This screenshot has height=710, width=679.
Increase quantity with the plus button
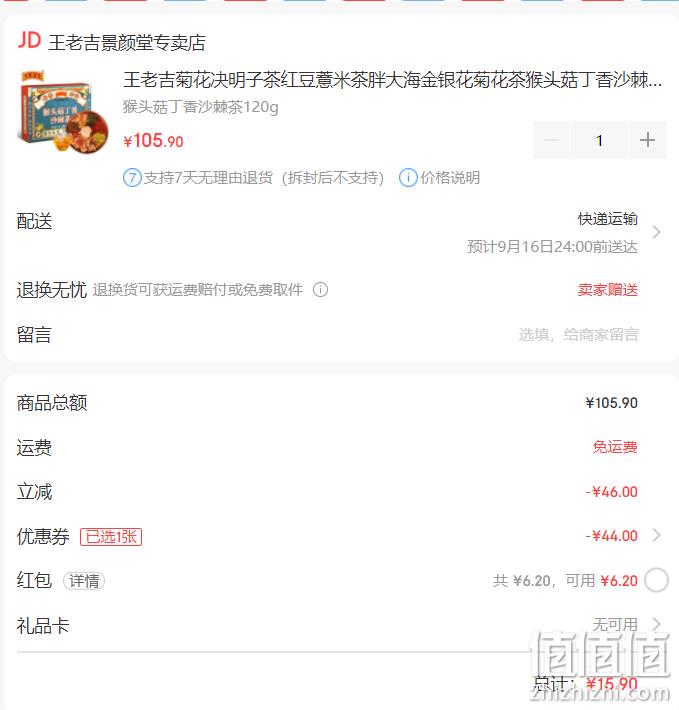click(647, 140)
